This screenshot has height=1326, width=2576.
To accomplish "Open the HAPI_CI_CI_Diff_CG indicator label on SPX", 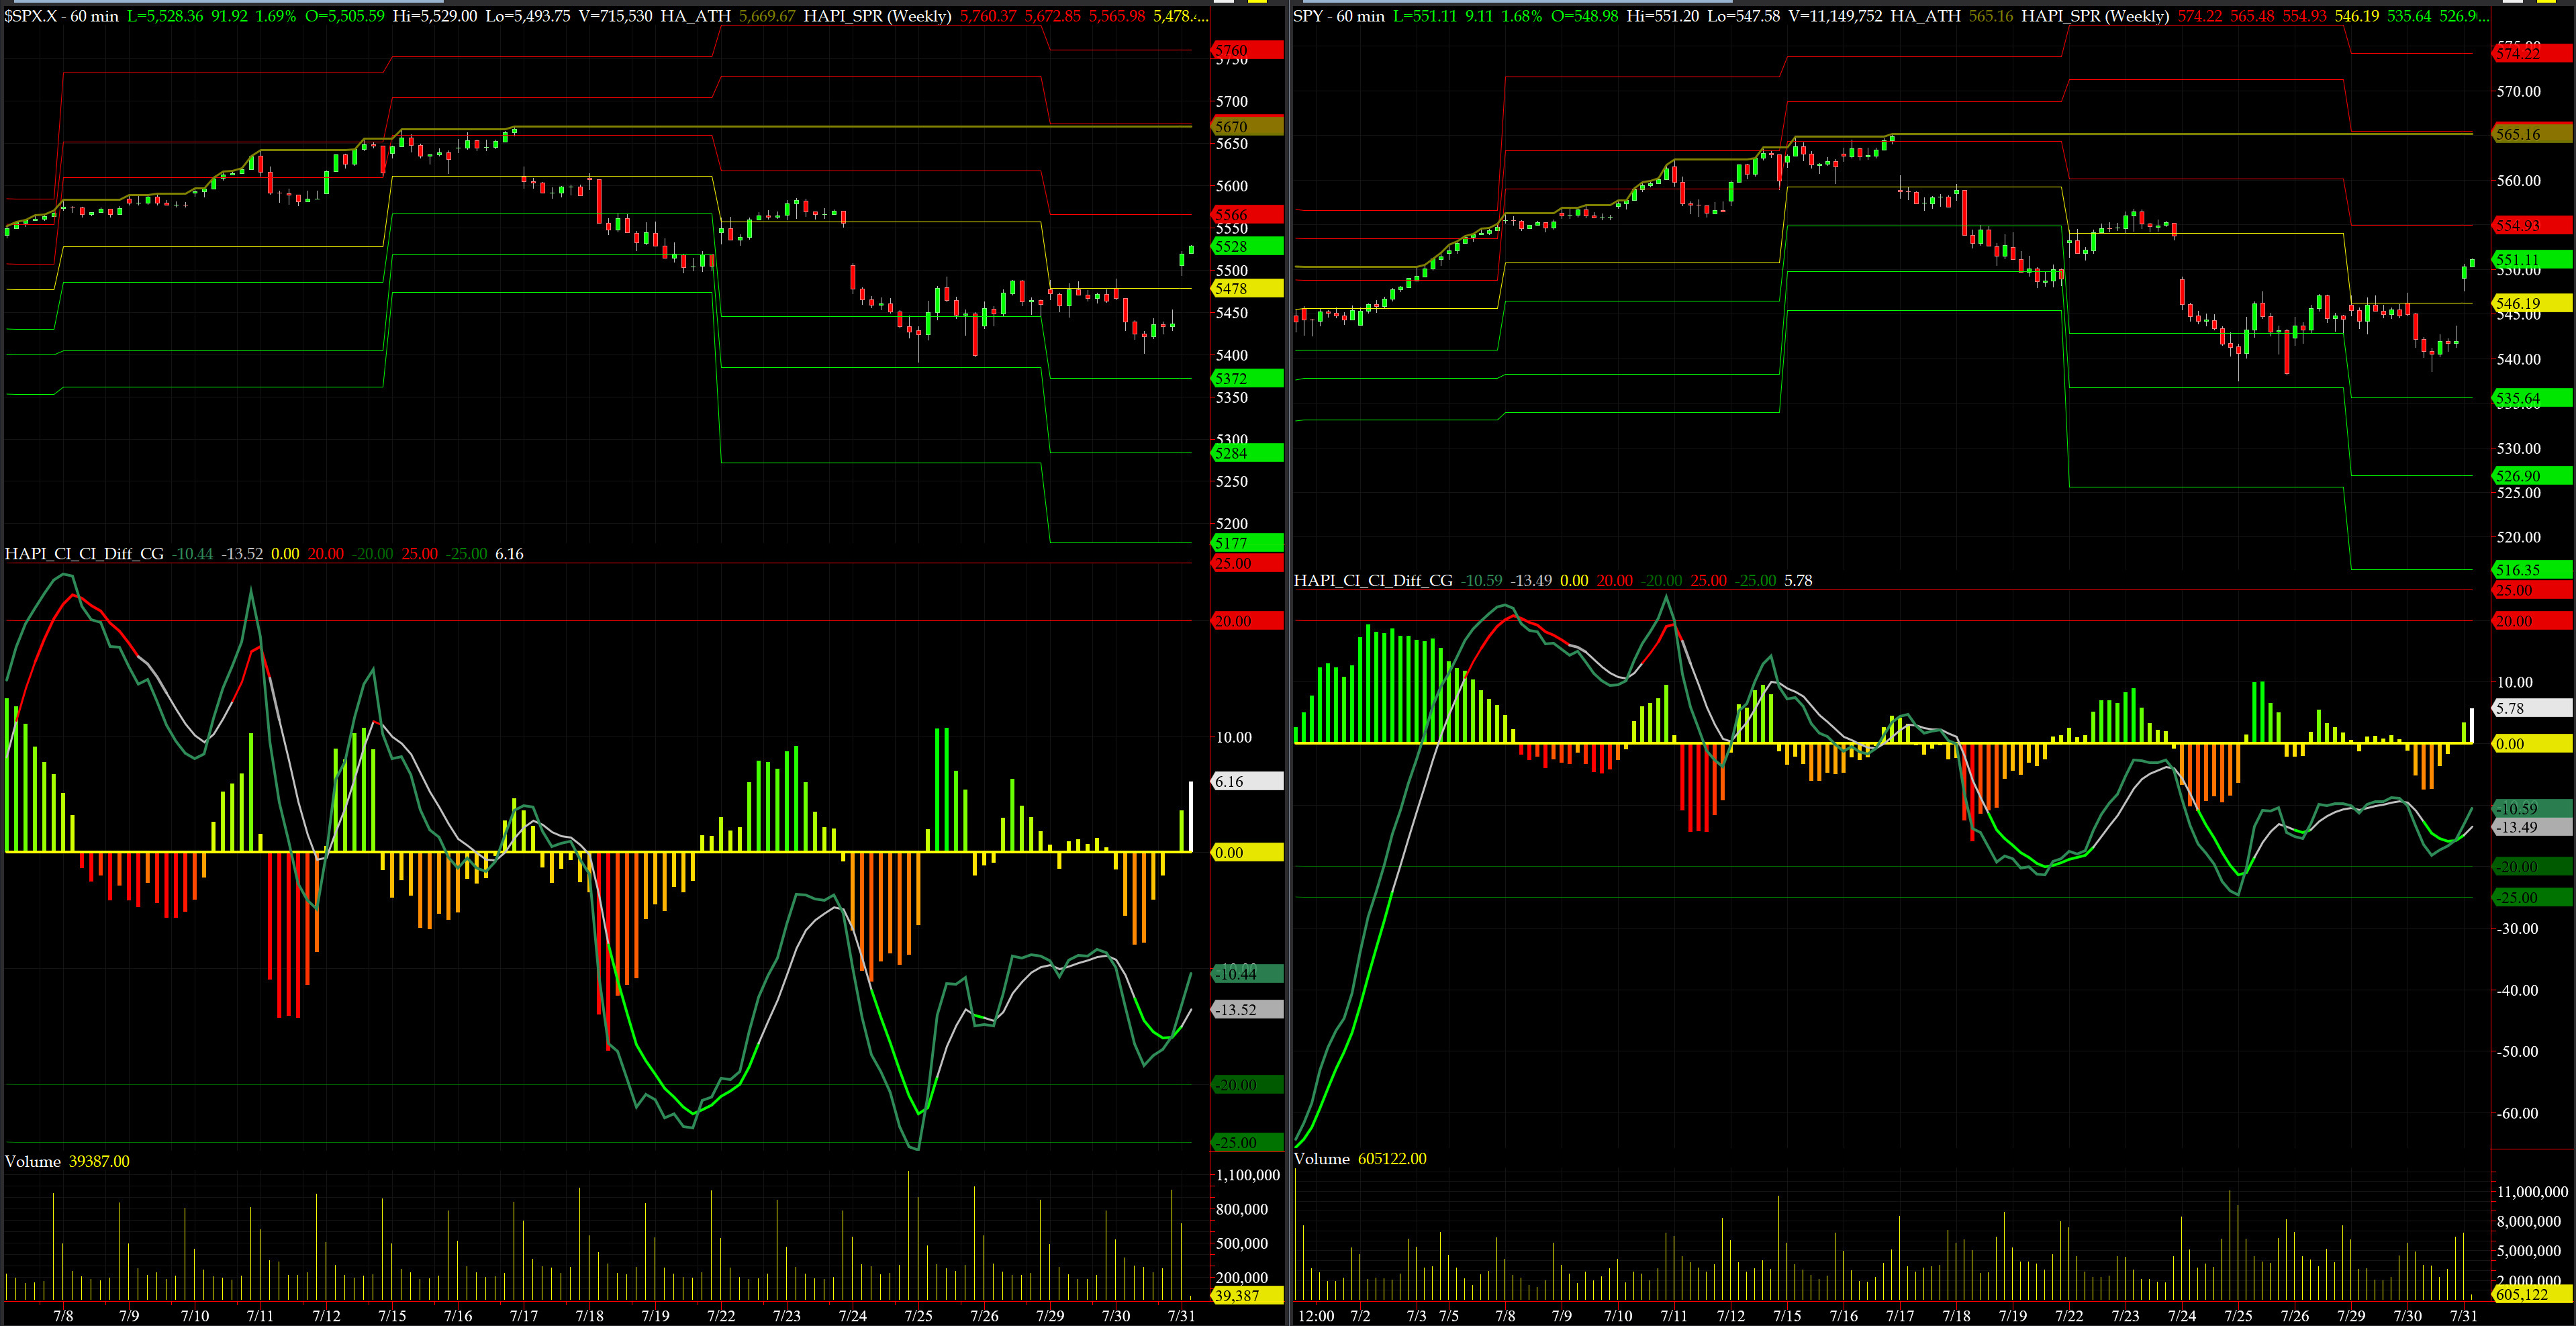I will point(84,554).
